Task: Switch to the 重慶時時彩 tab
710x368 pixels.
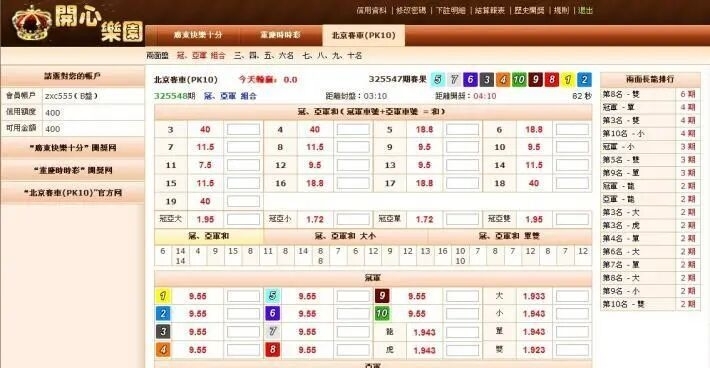Action: coord(281,35)
